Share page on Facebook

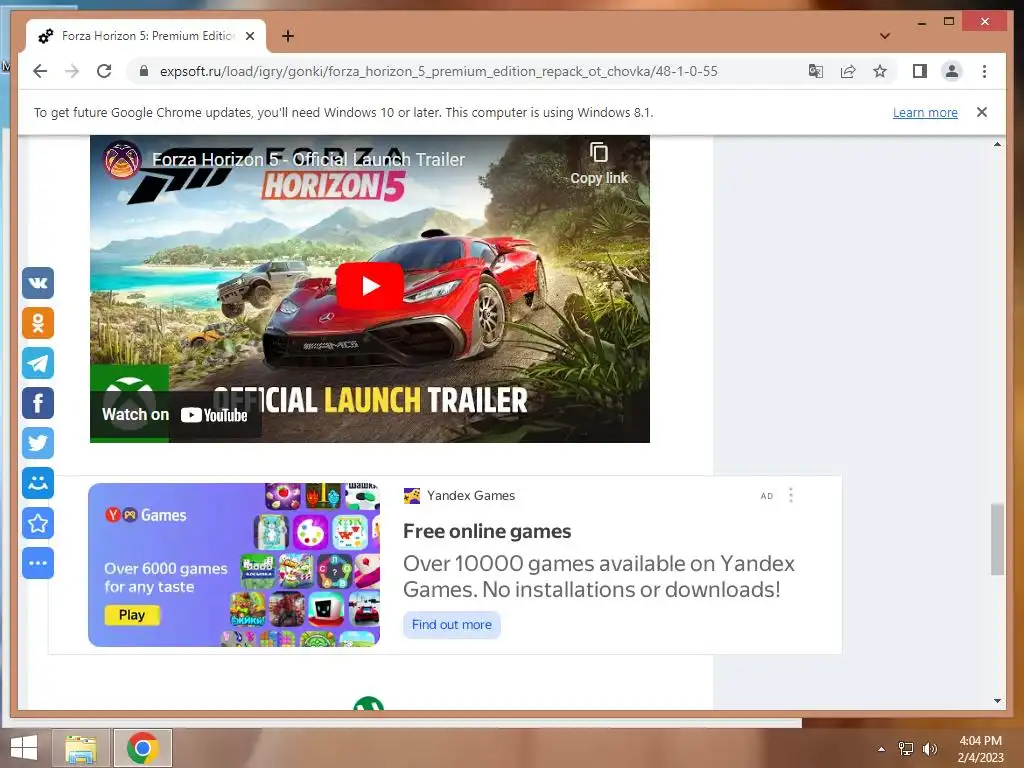(x=38, y=403)
